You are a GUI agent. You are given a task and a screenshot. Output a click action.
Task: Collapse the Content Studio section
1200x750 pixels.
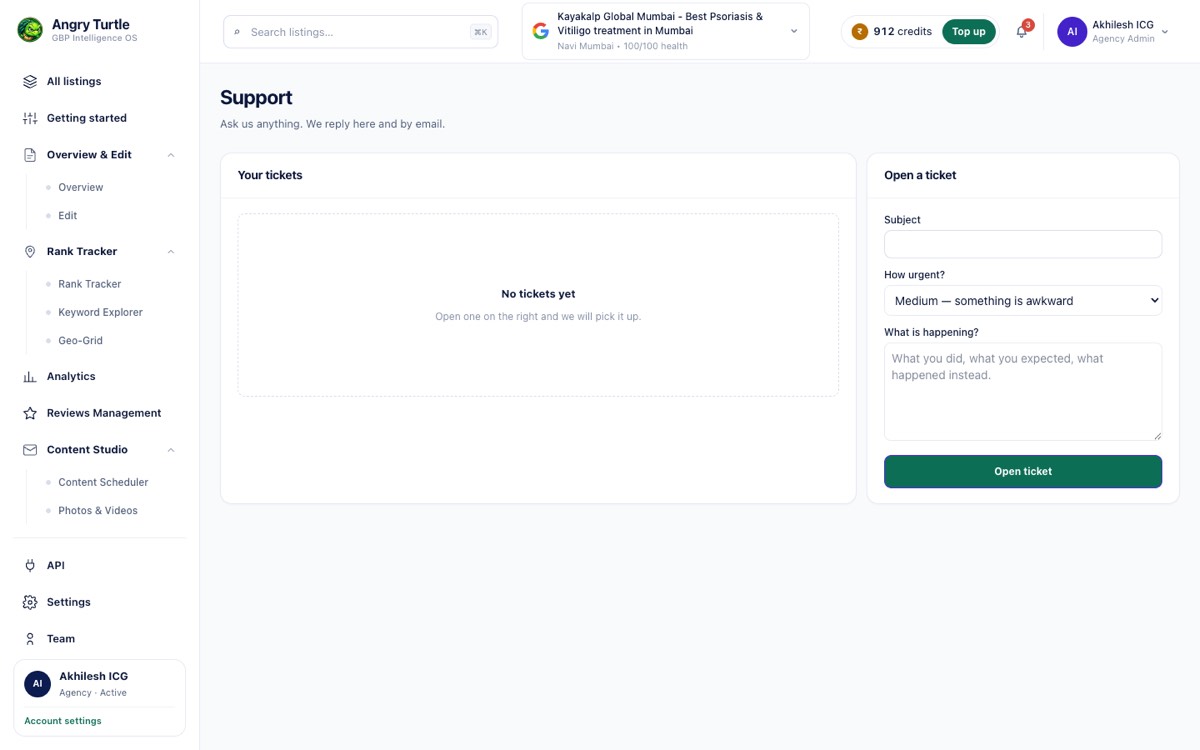click(171, 450)
